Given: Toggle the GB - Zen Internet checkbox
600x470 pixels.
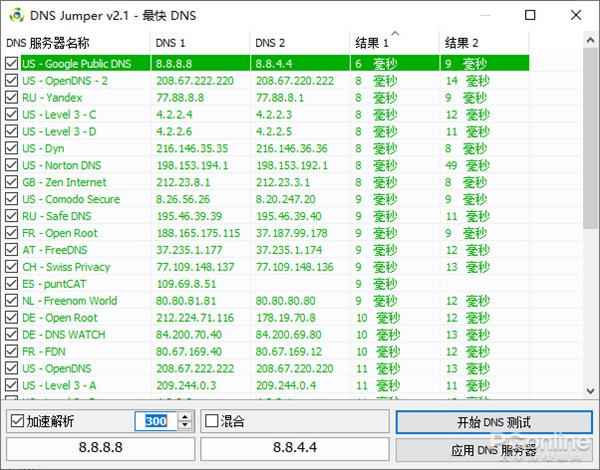Looking at the screenshot, I should (11, 182).
